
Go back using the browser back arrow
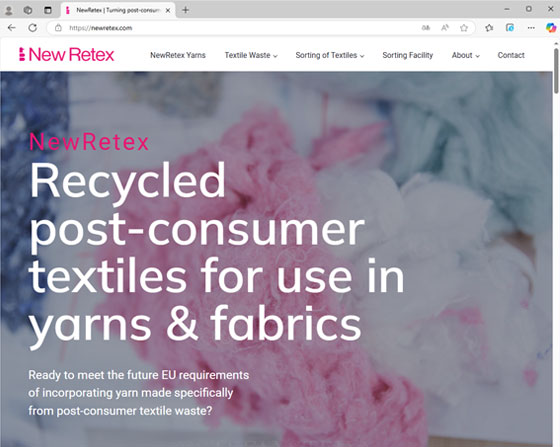[11, 28]
